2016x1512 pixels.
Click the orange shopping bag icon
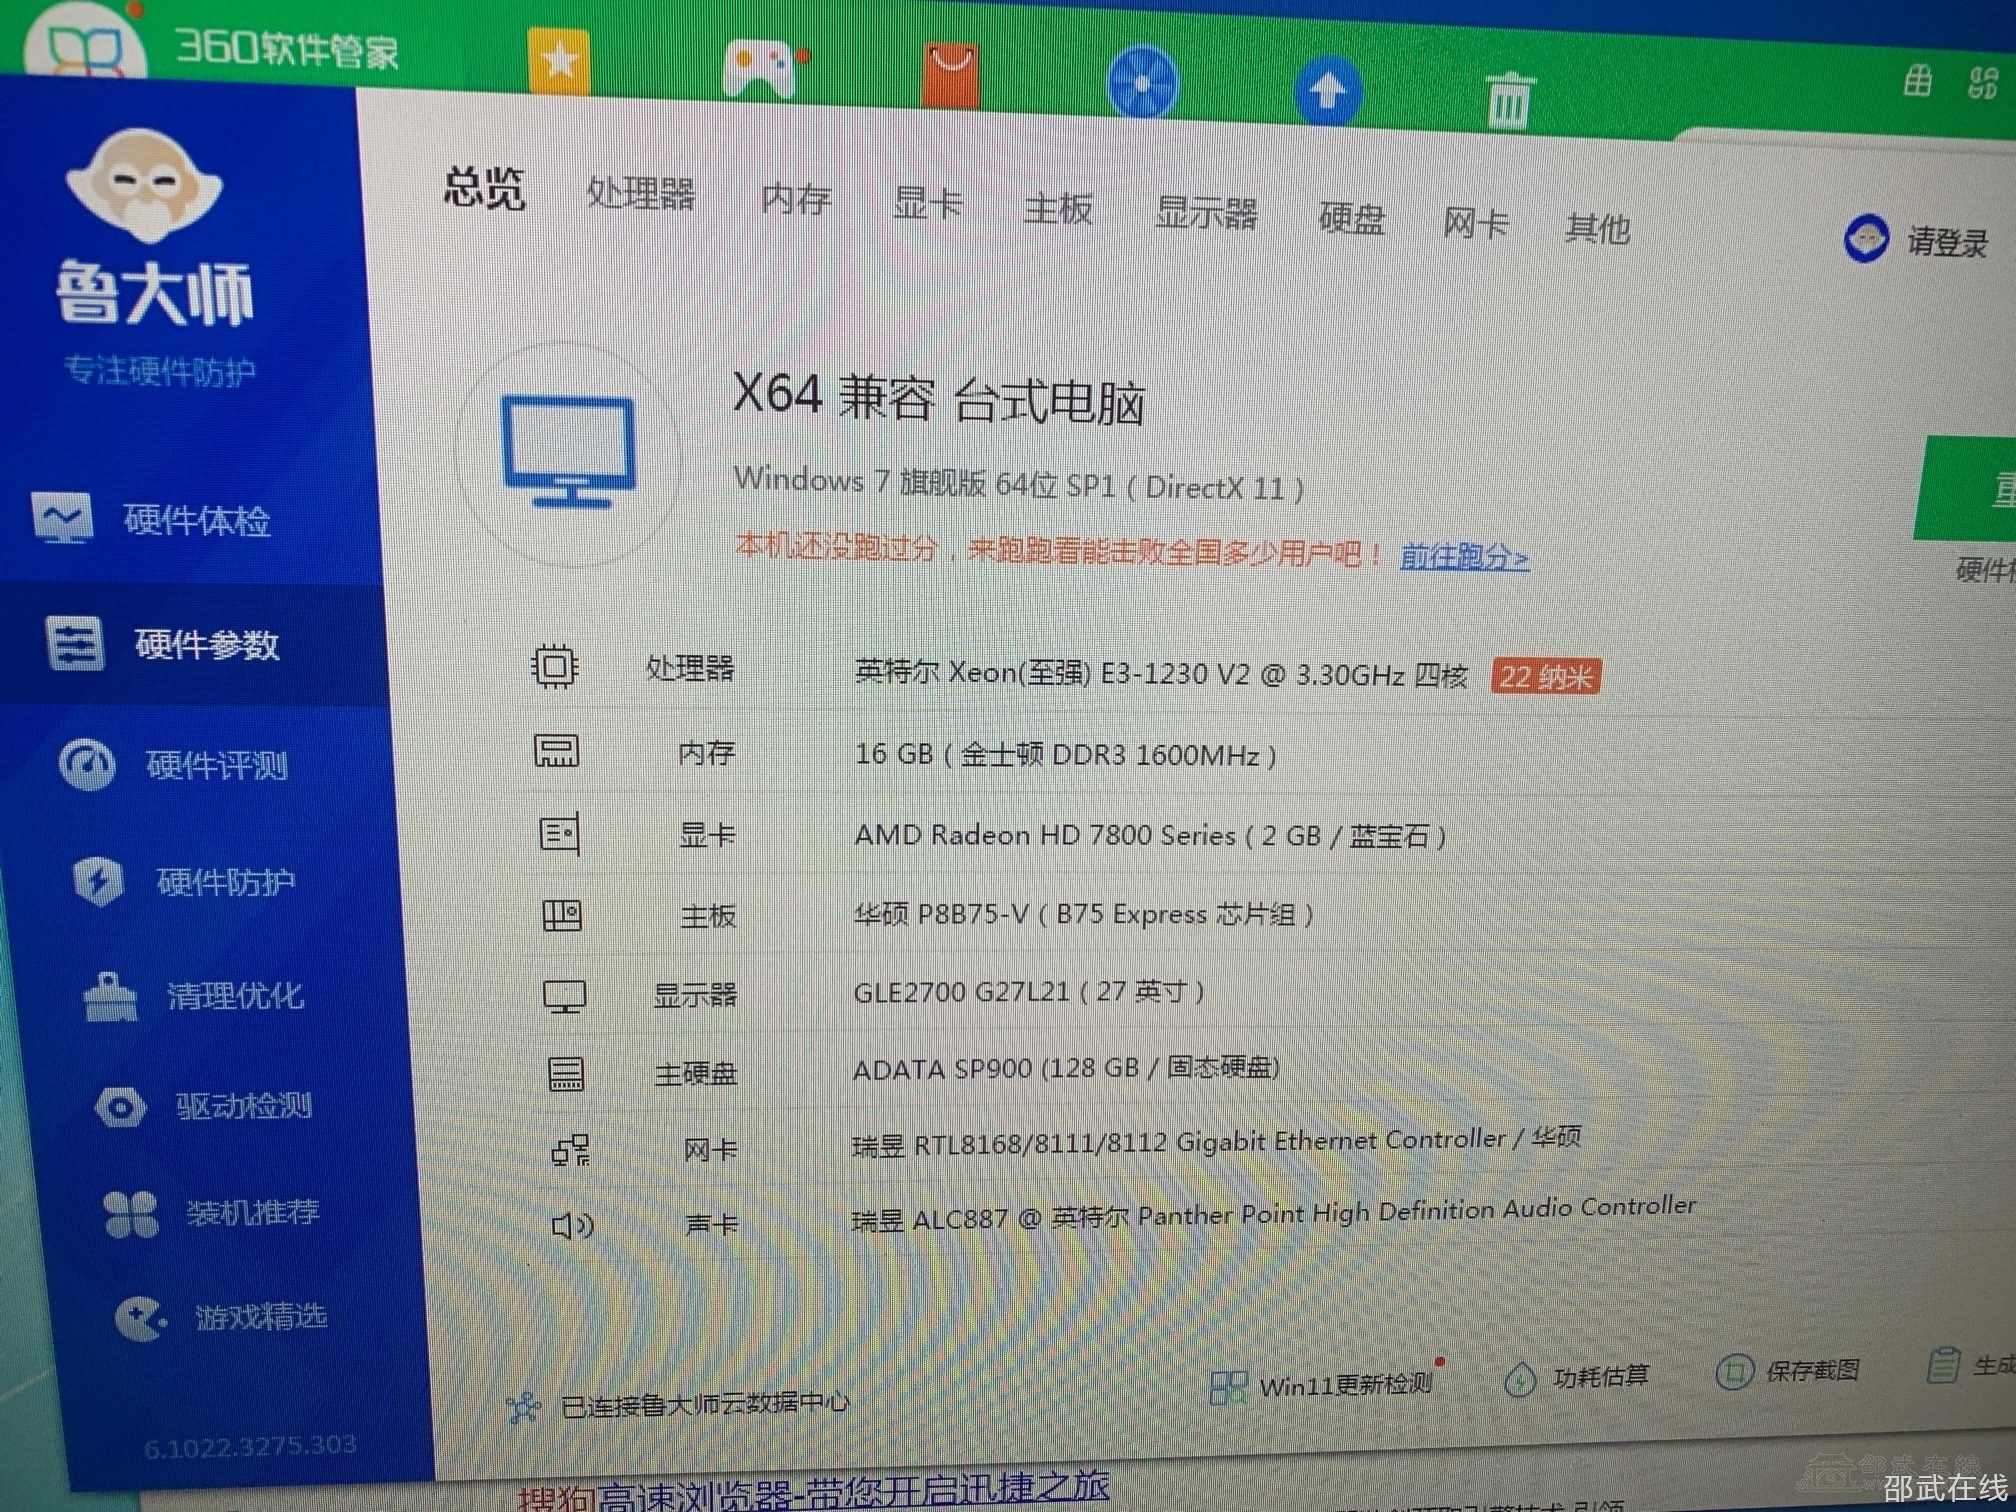(950, 74)
